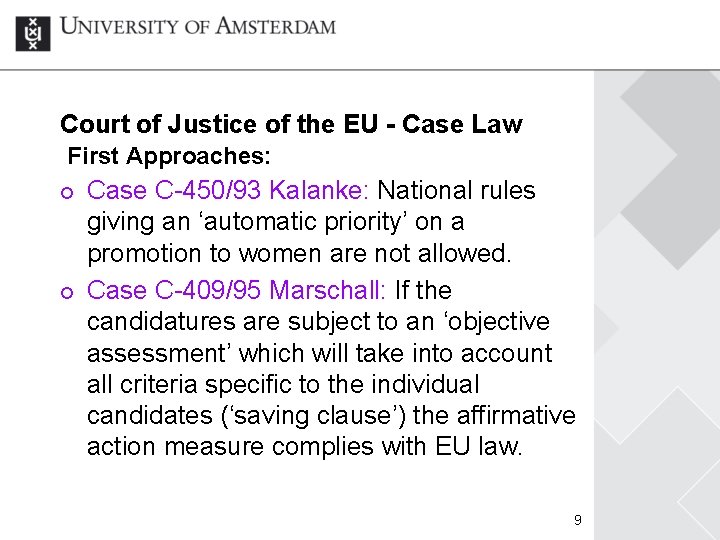The image size is (720, 540).
Task: Click the line 'promotion to women are not allowed.'
Action: coord(299,253)
